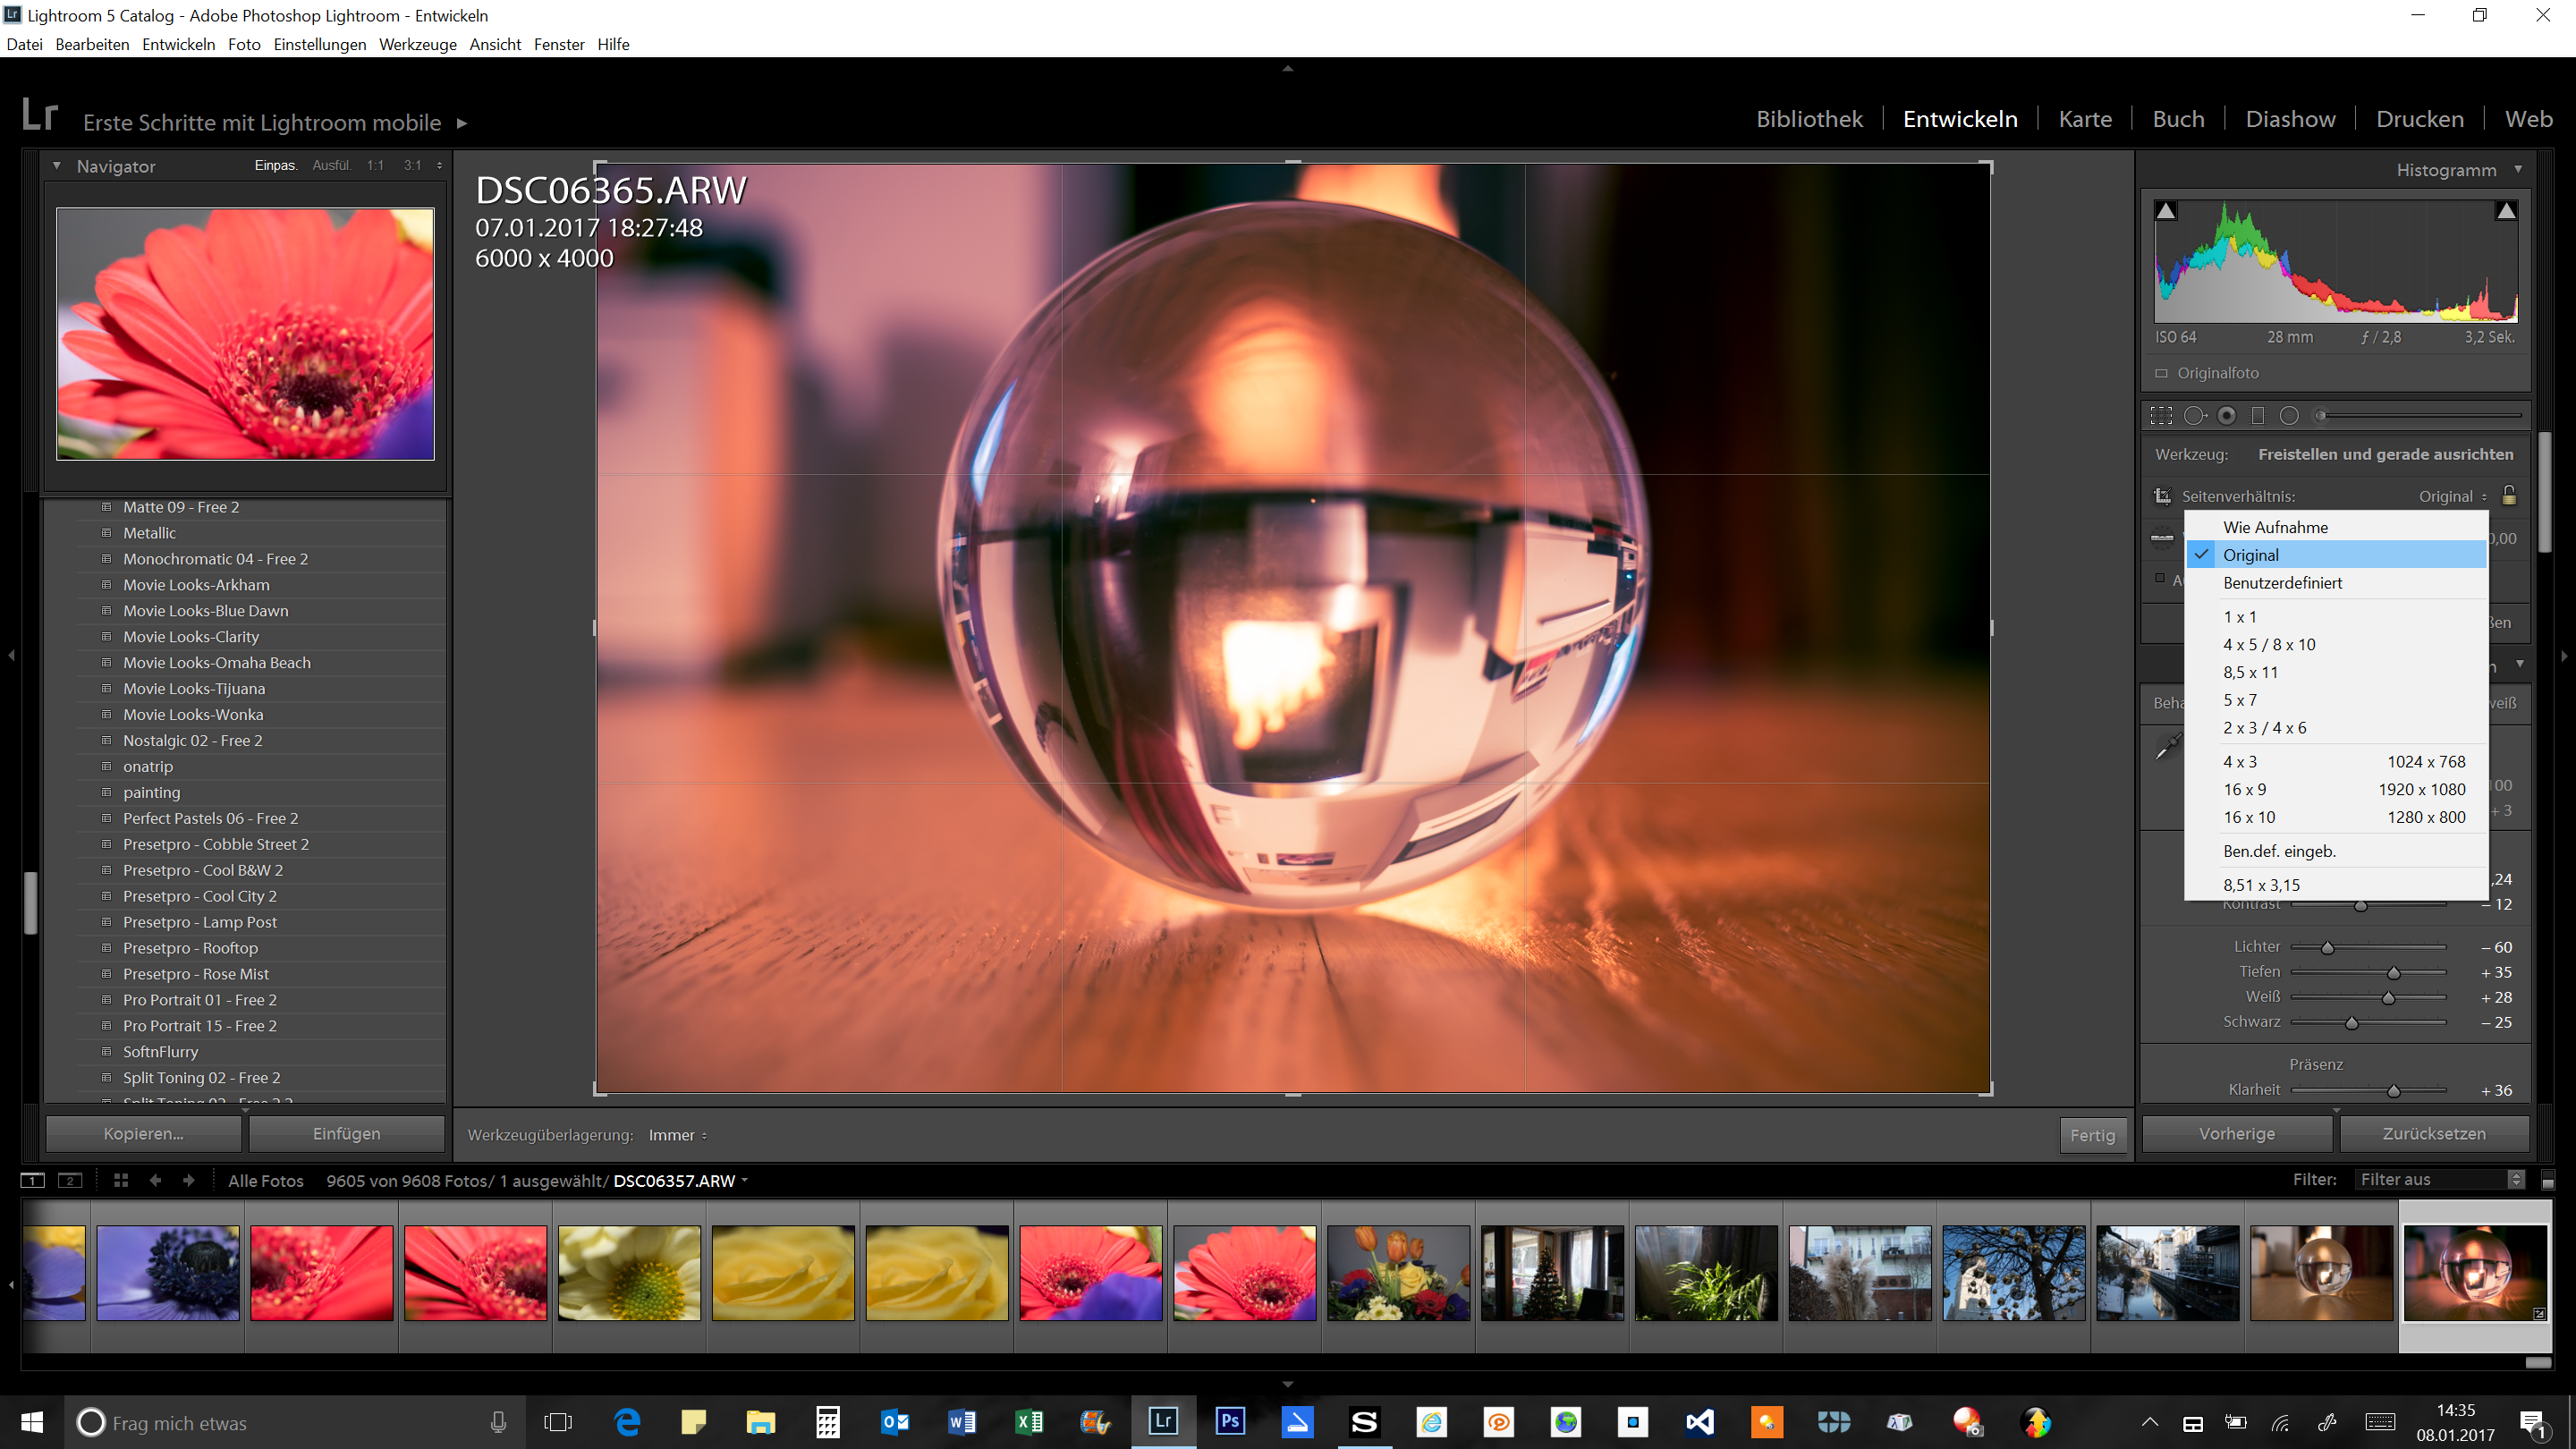2576x1449 pixels.
Task: Open the Werkzeuge menu
Action: click(x=417, y=44)
